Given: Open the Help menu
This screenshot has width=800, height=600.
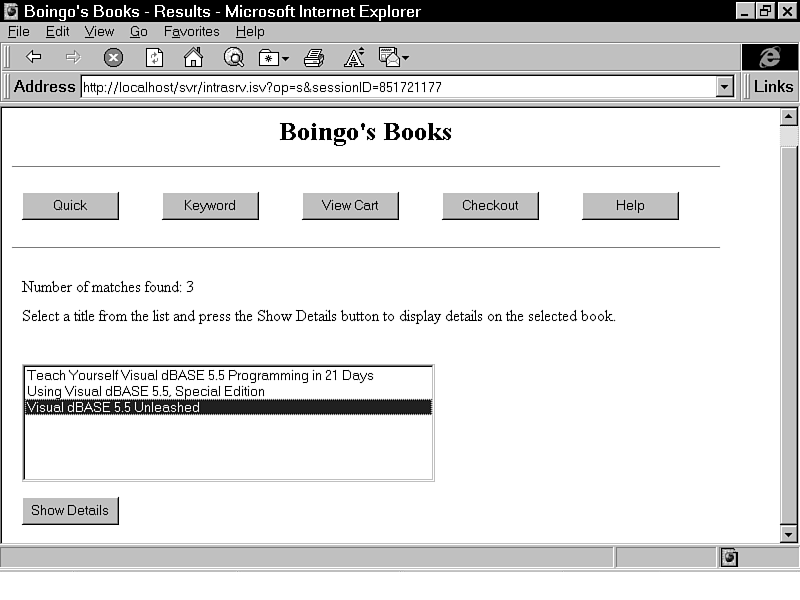Looking at the screenshot, I should pyautogui.click(x=250, y=32).
